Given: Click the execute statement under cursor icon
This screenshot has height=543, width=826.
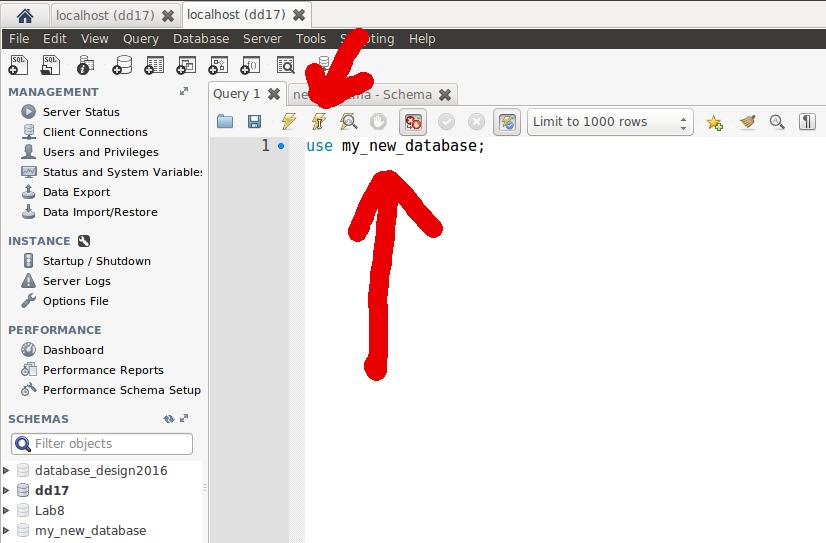Looking at the screenshot, I should click(319, 122).
